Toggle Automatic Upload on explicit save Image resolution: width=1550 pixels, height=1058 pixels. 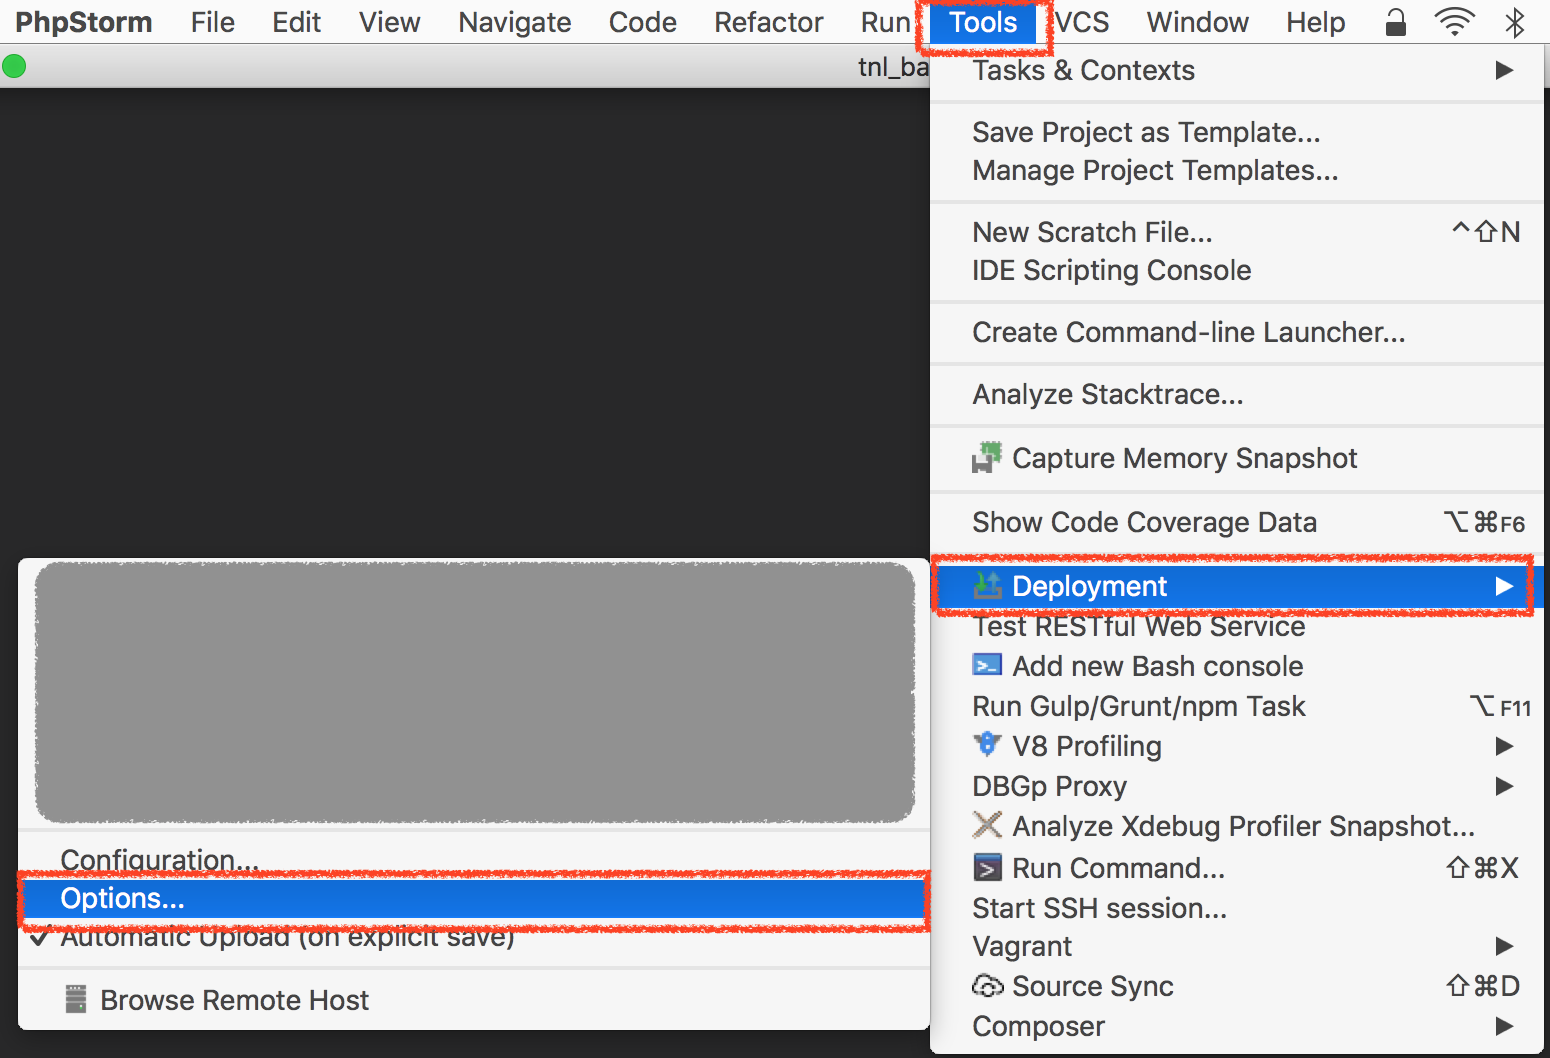[474, 937]
